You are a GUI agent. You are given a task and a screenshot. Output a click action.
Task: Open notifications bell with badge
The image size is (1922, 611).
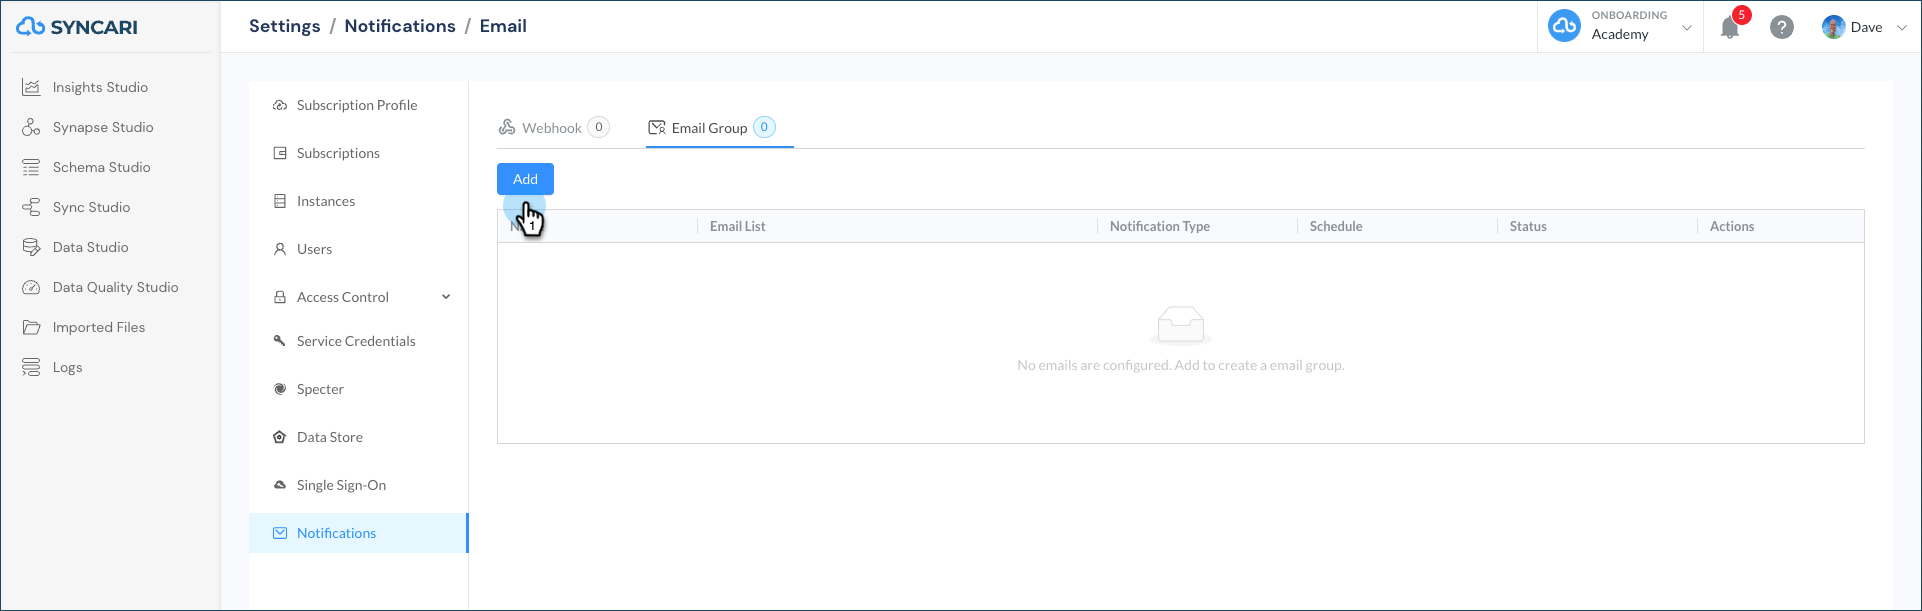tap(1732, 26)
